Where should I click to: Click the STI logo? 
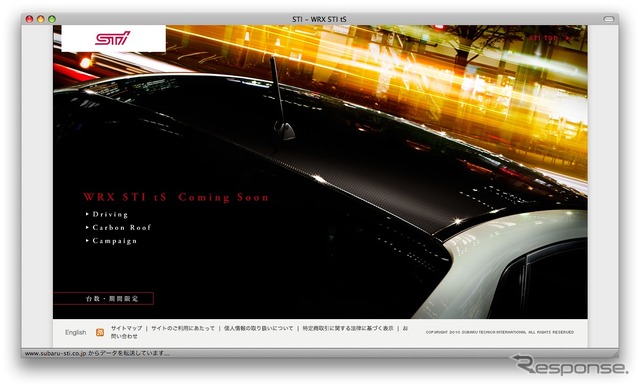113,38
